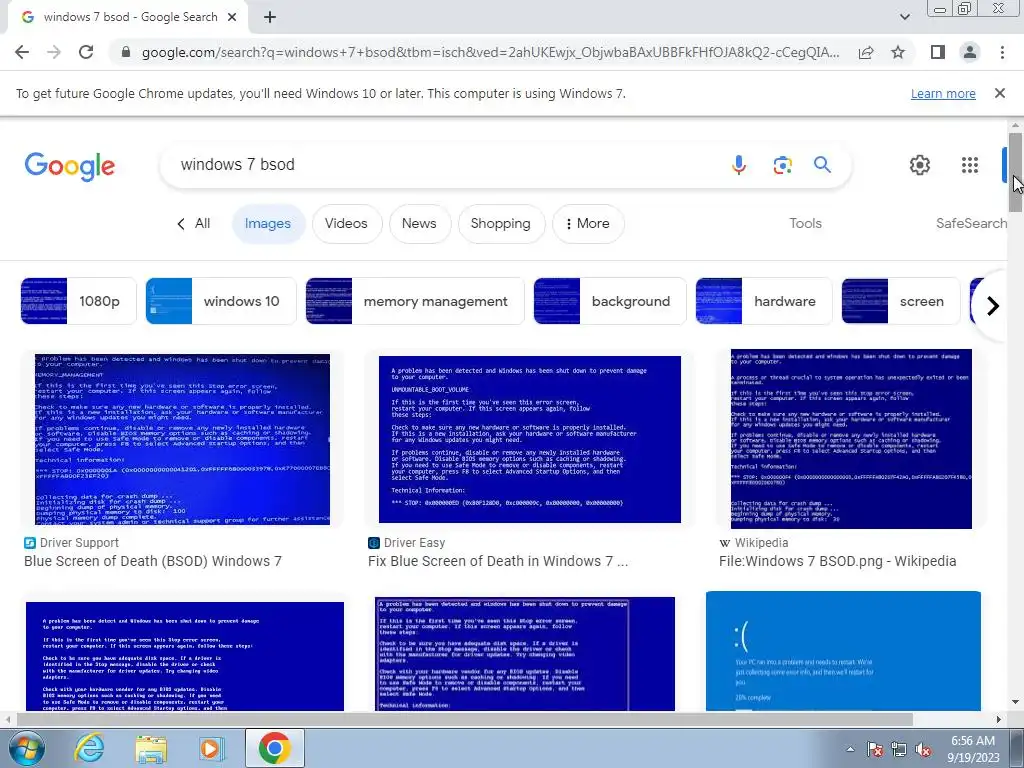
Task: Select the Images tab
Action: (268, 223)
